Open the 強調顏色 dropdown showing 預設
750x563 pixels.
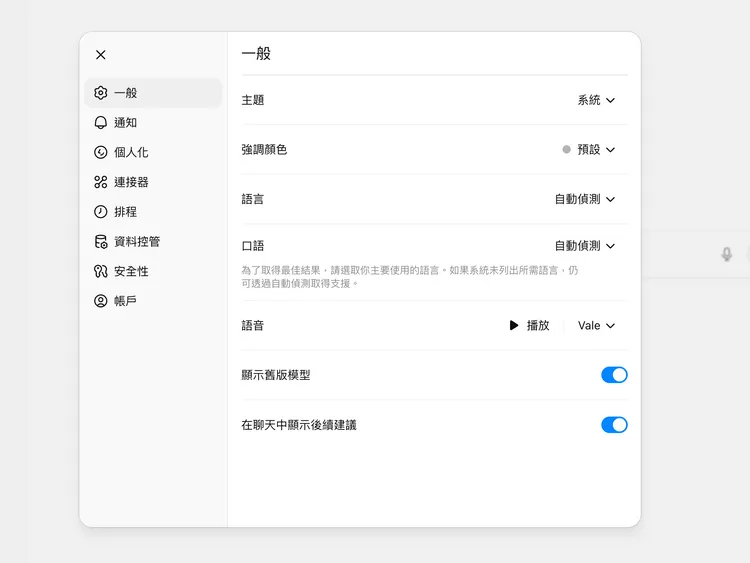click(x=589, y=150)
